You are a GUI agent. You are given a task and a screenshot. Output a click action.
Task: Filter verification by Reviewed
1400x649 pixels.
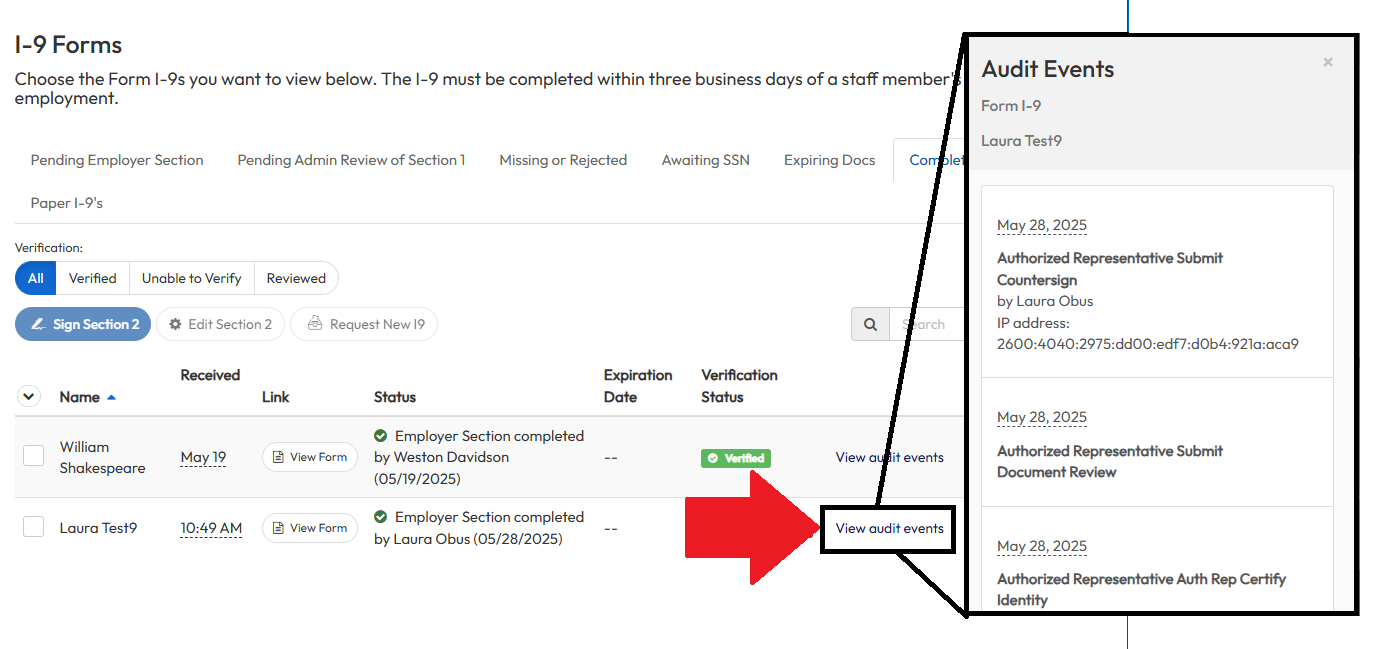click(296, 278)
